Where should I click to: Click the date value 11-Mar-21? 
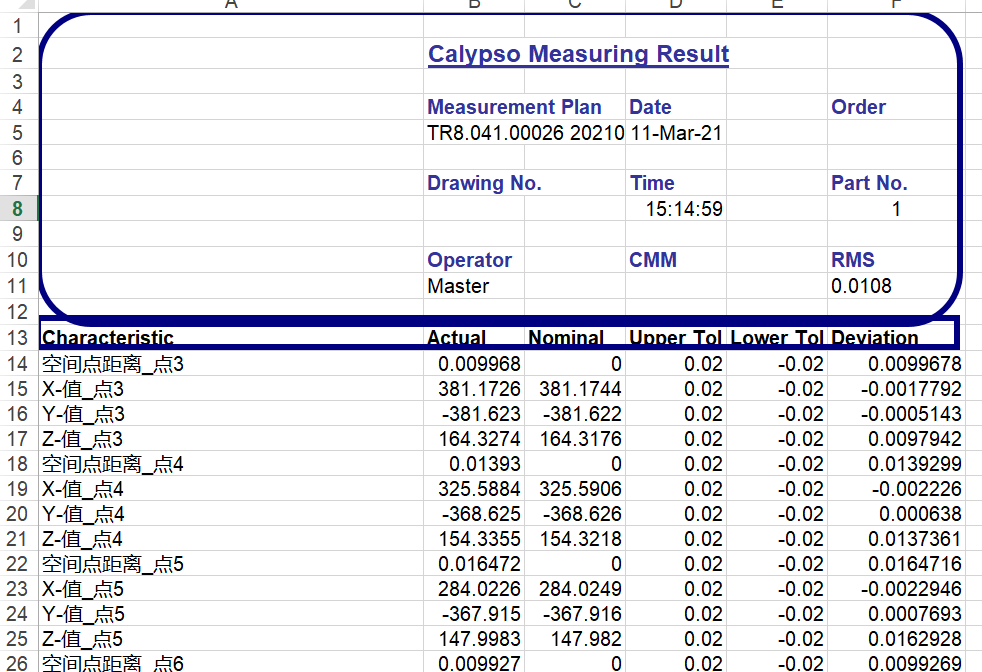(676, 133)
